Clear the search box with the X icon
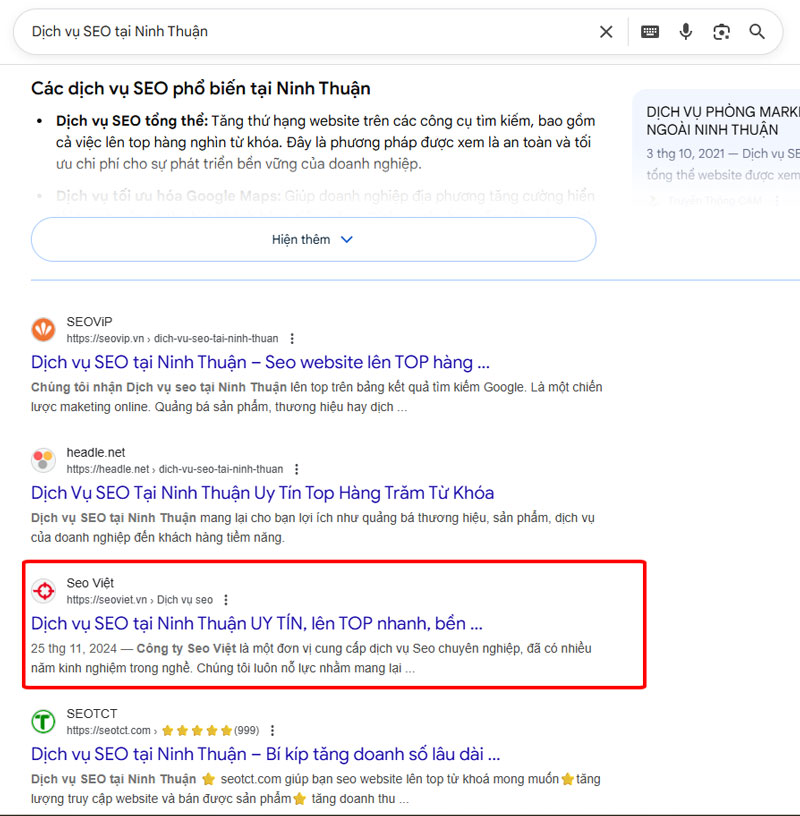Viewport: 800px width, 816px height. (606, 31)
